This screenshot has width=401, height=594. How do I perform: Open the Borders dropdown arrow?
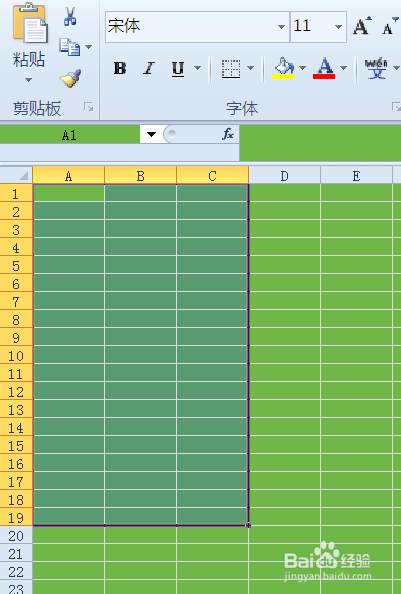(250, 68)
